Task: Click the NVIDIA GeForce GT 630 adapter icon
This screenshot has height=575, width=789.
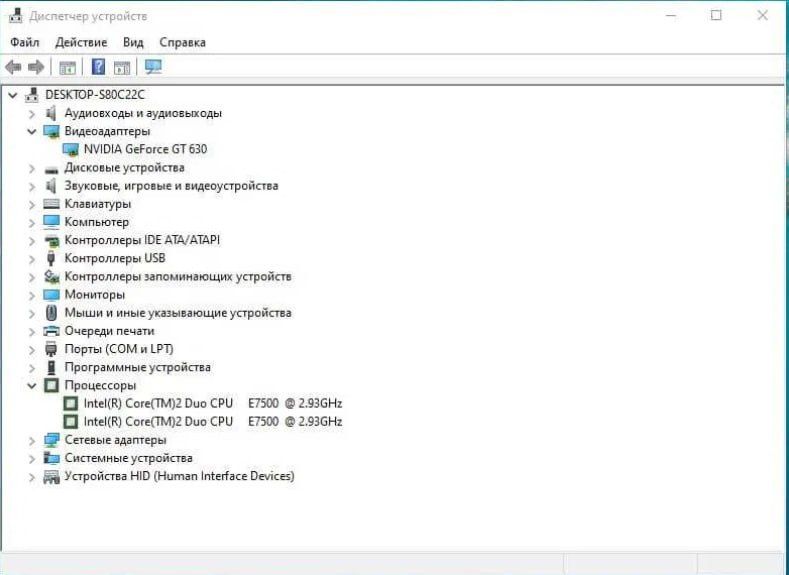Action: pos(70,149)
